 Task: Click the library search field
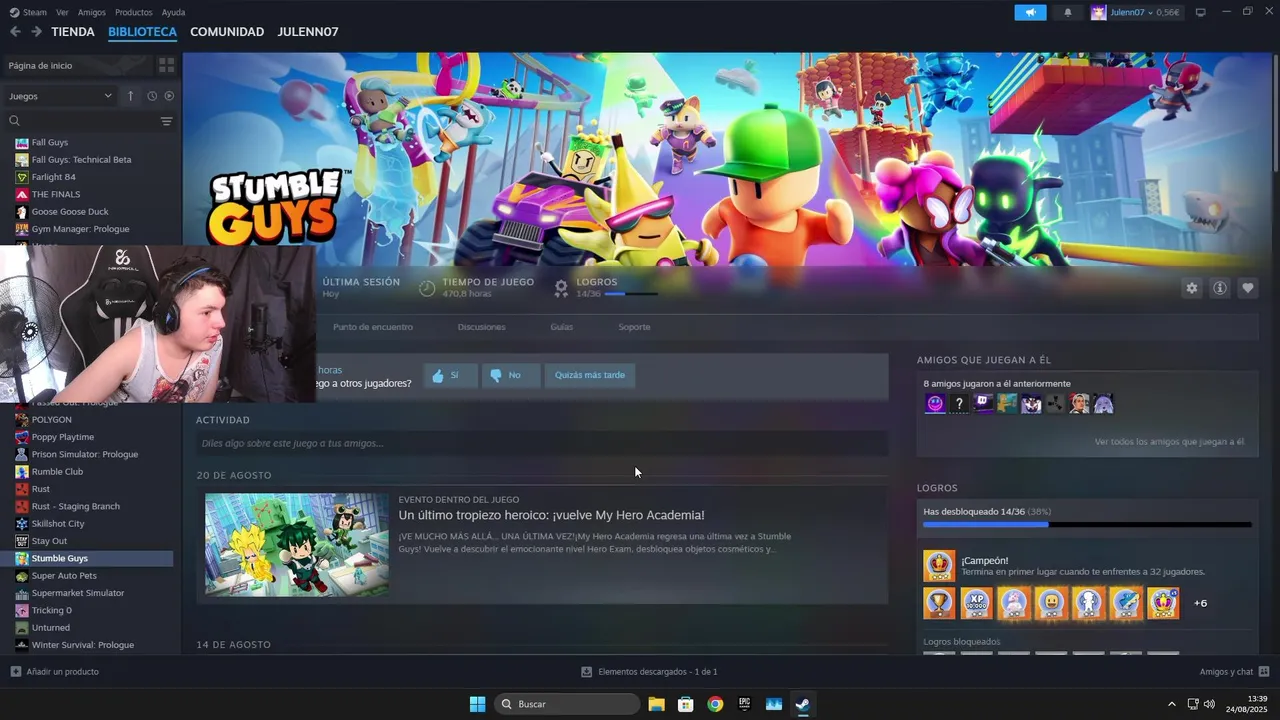coord(82,121)
